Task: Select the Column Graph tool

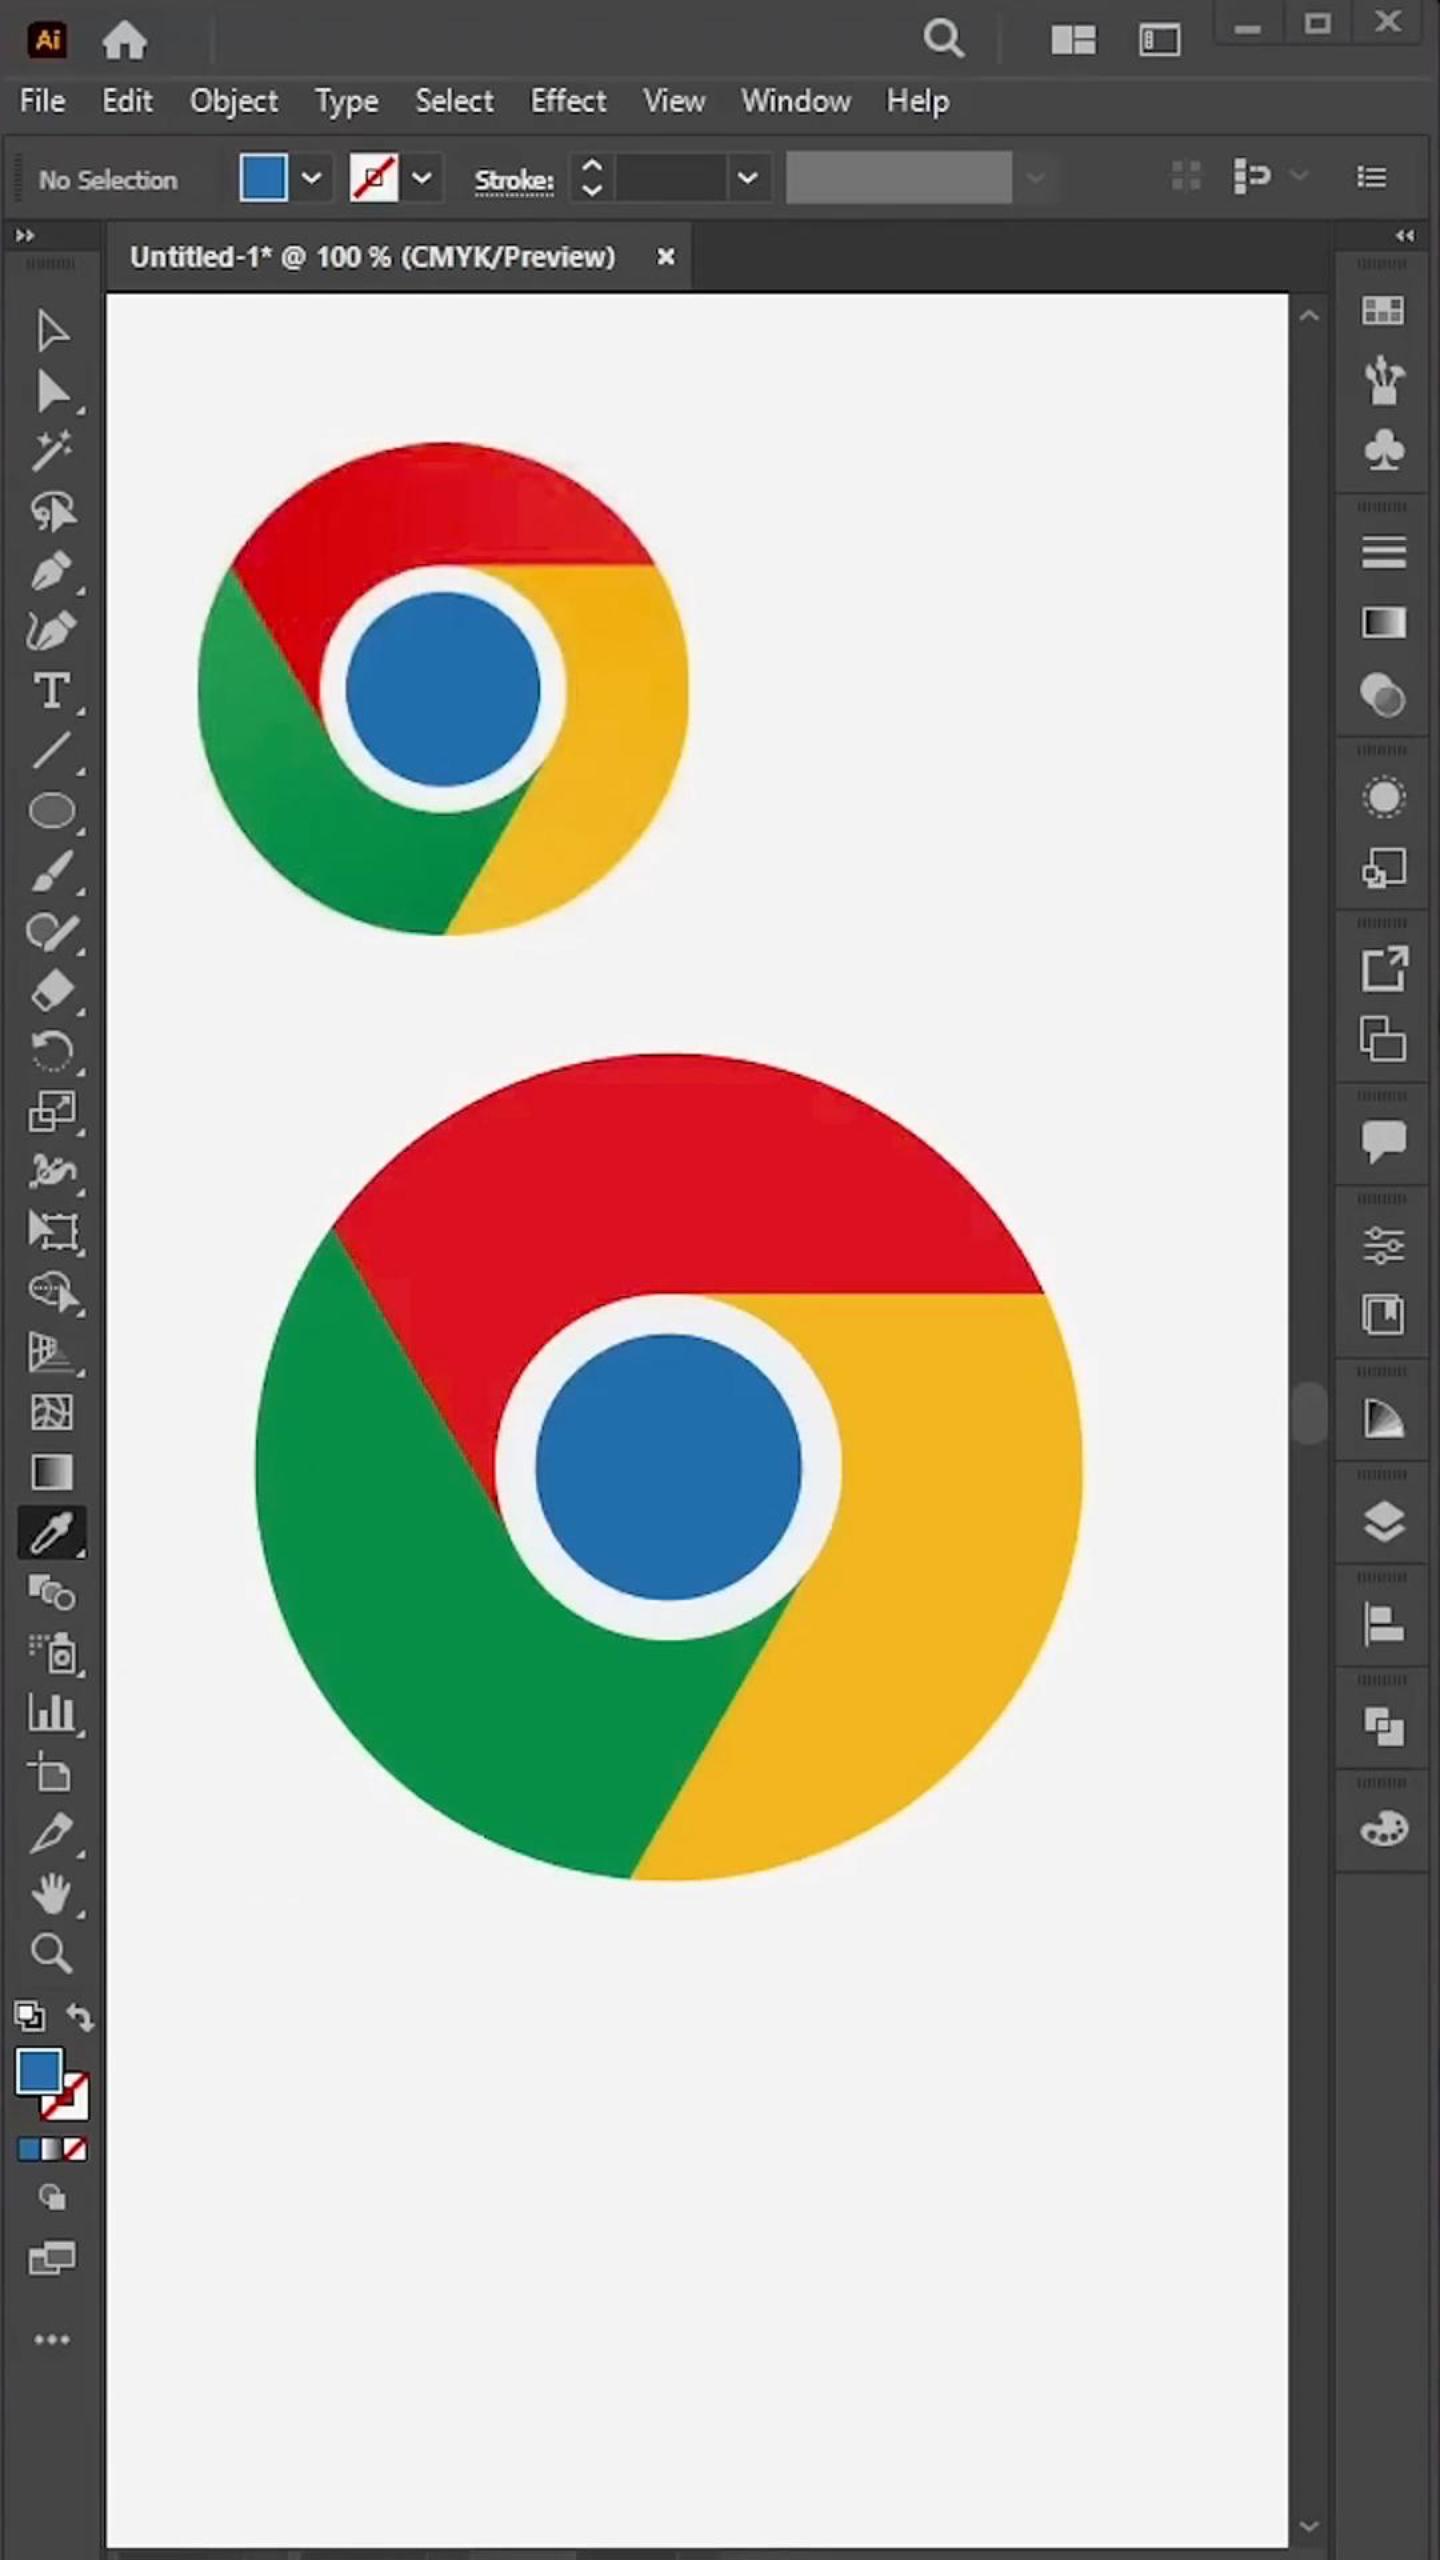Action: click(52, 1712)
